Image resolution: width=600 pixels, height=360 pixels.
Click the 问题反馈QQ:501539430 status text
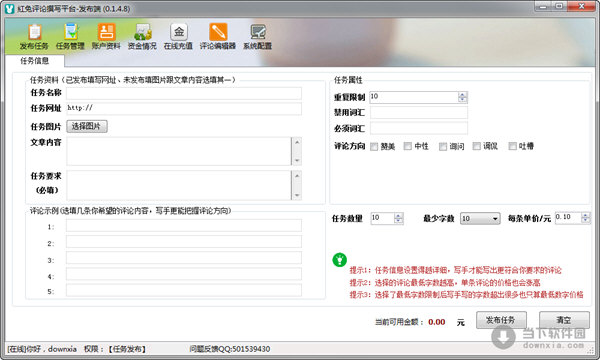(230, 349)
